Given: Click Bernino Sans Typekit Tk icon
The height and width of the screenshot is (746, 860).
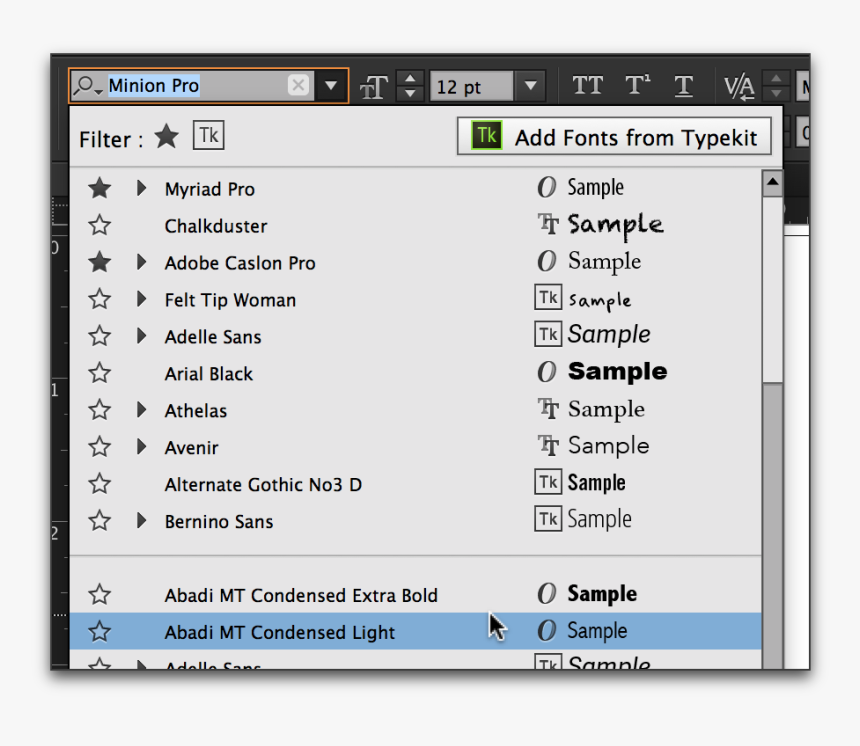Looking at the screenshot, I should click(x=548, y=519).
